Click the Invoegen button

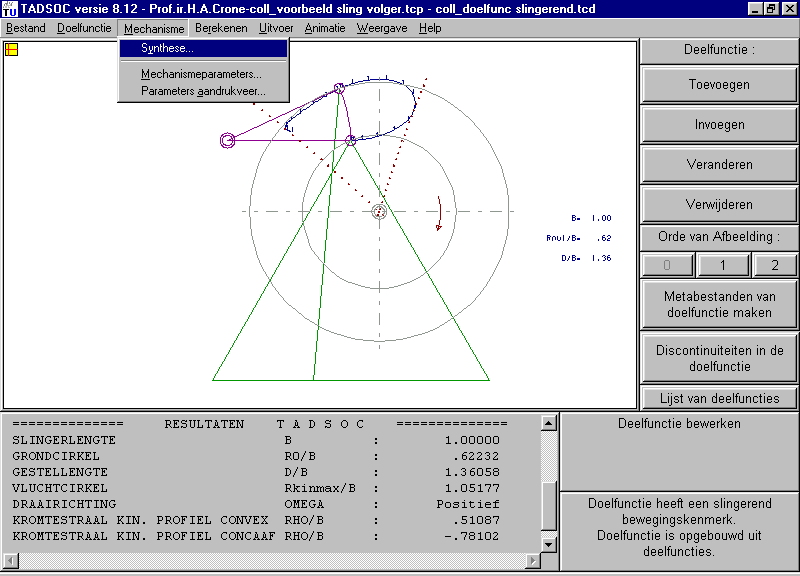[719, 124]
